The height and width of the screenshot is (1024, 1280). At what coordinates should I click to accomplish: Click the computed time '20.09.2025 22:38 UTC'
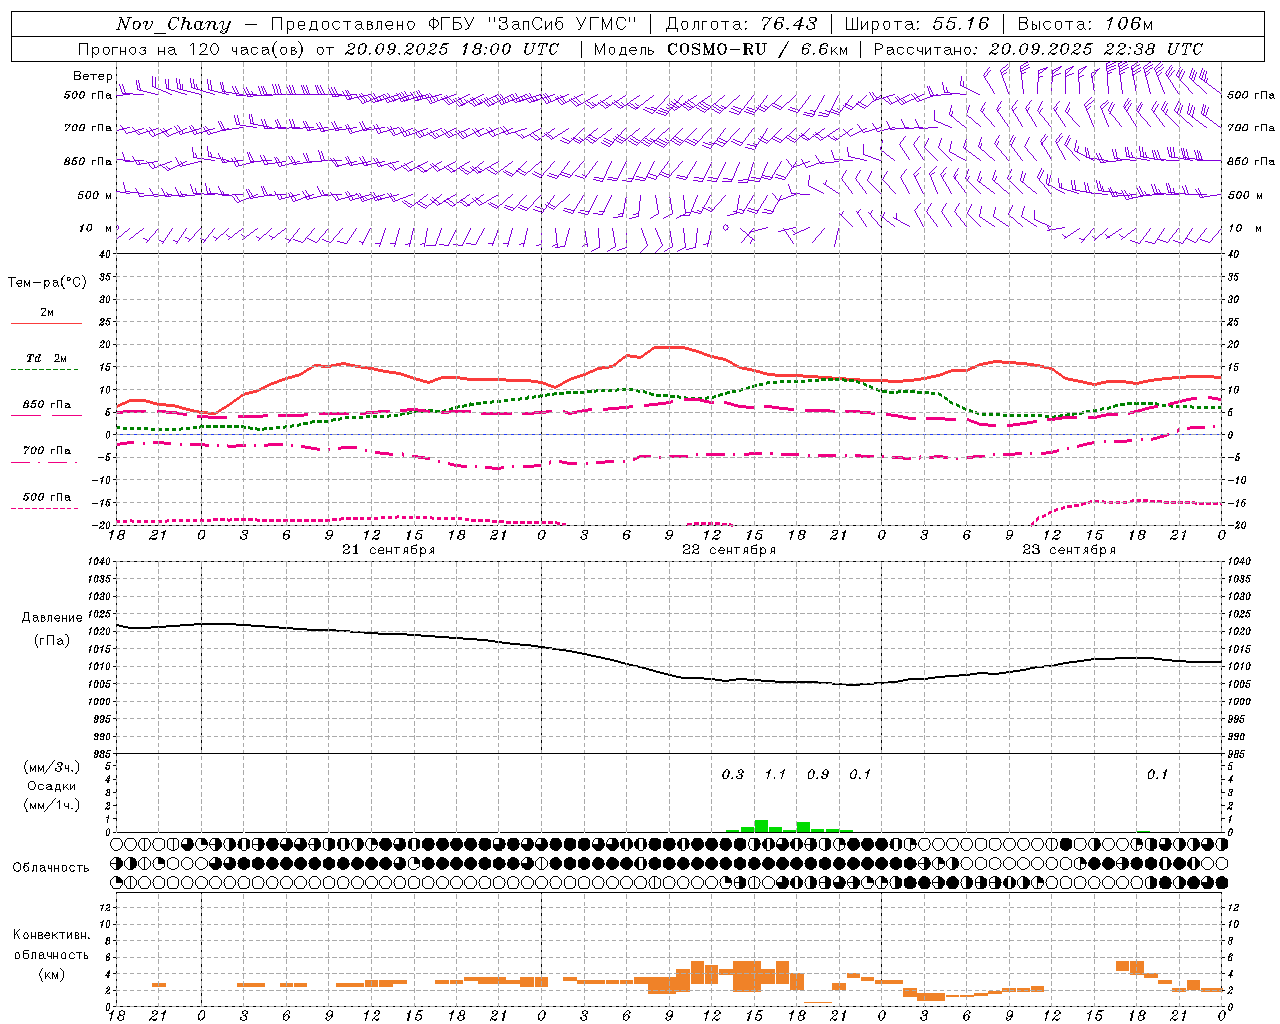coord(1096,49)
